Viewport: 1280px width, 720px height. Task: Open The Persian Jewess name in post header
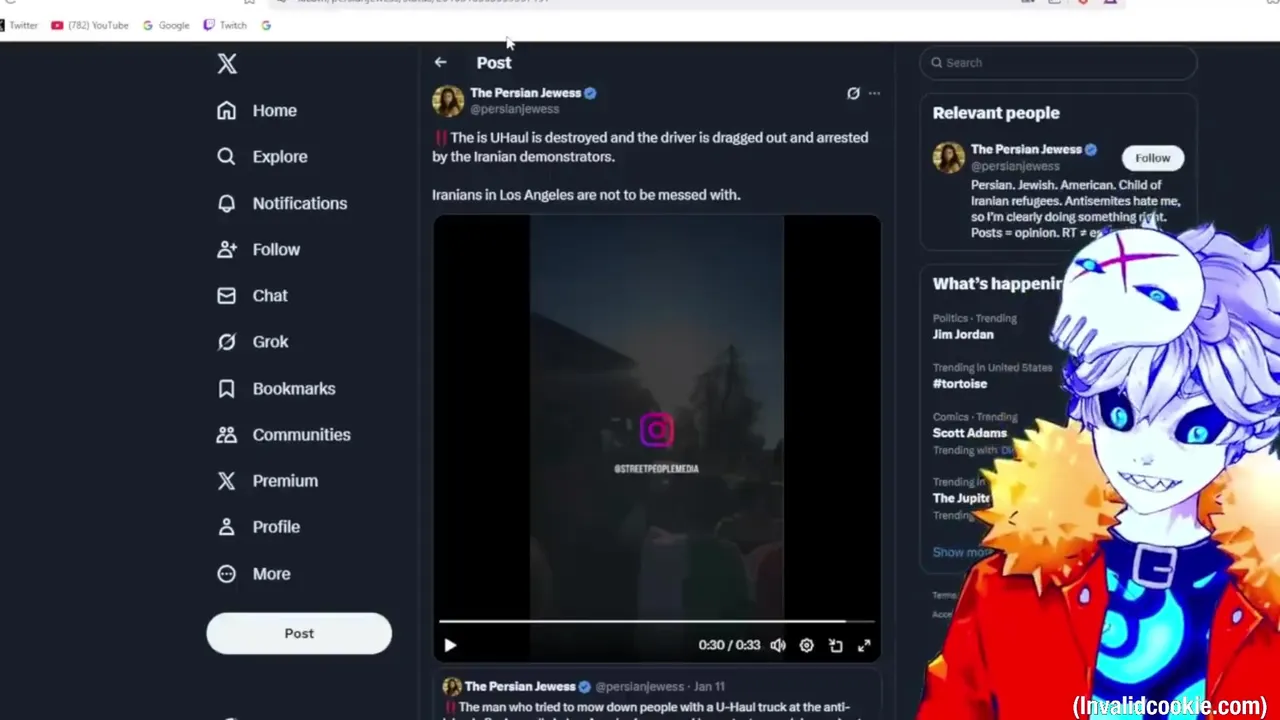coord(525,92)
